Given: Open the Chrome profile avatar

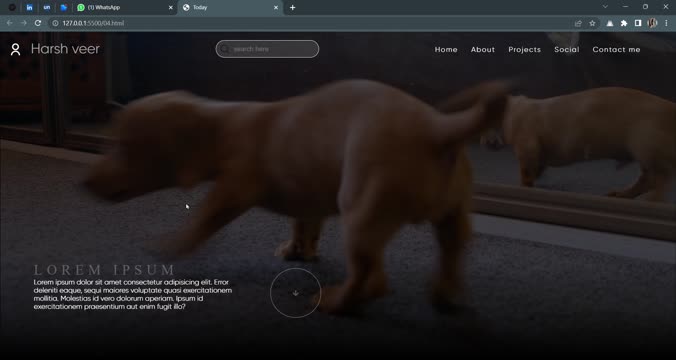Looking at the screenshot, I should click(652, 23).
